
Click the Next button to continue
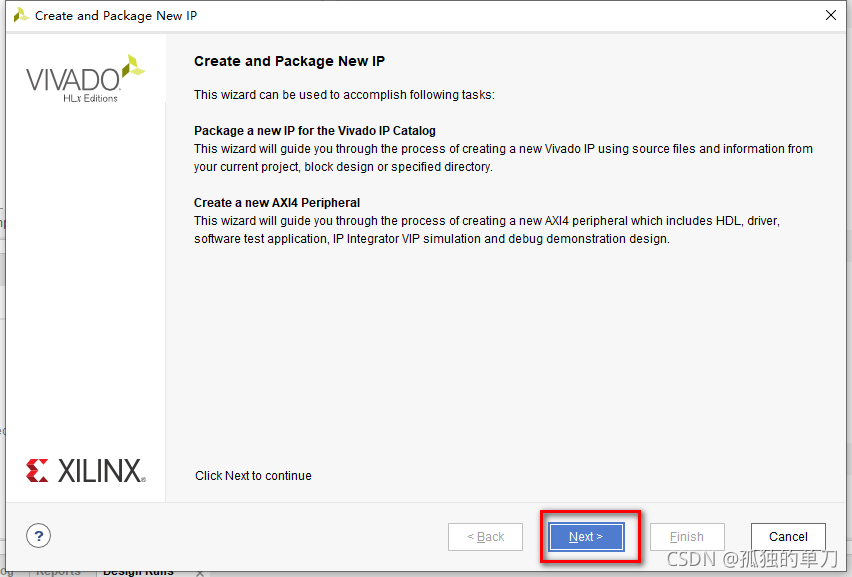585,537
